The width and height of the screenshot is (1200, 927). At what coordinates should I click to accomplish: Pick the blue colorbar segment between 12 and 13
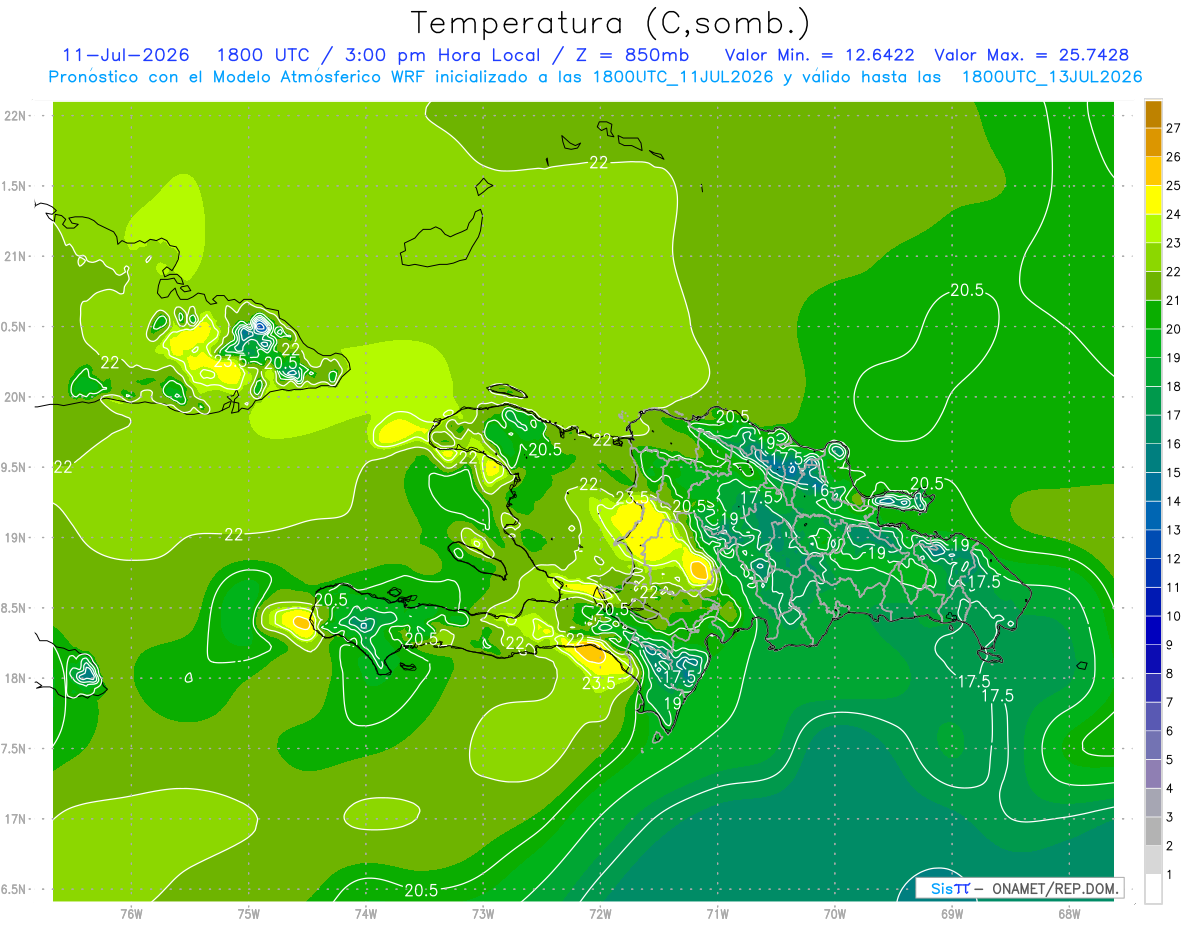coord(1153,544)
